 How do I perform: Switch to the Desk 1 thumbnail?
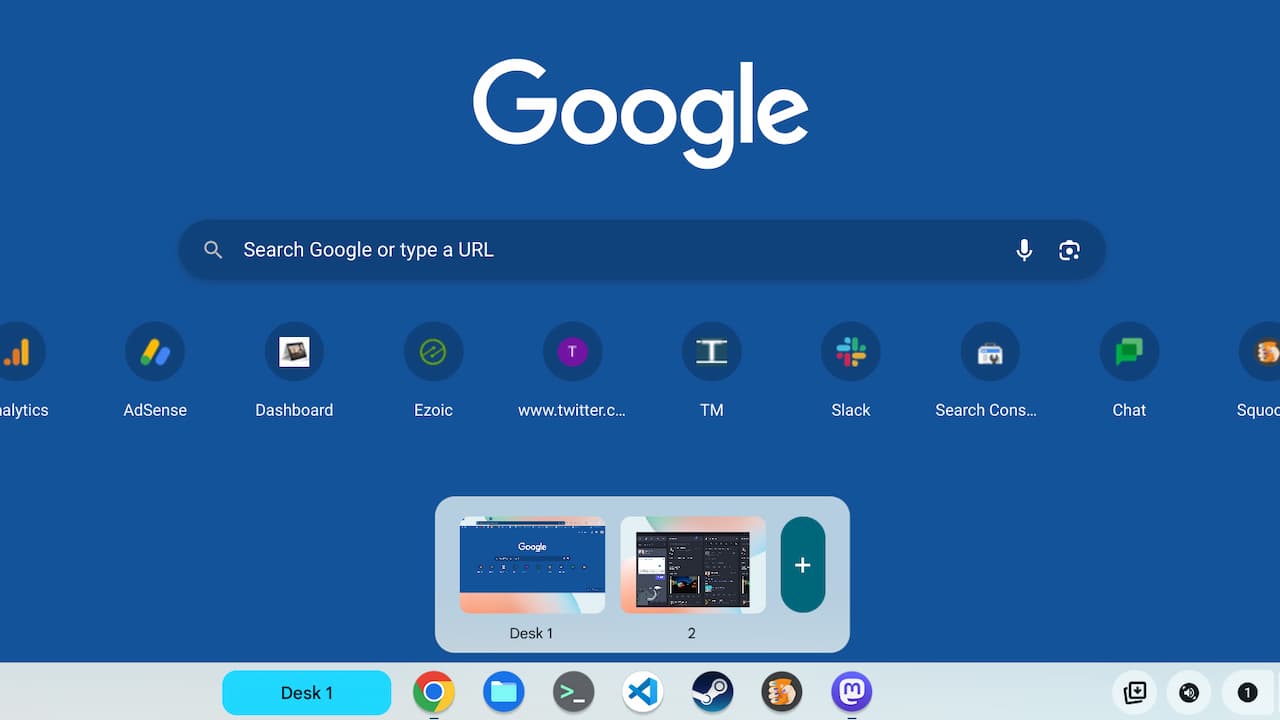[x=532, y=565]
